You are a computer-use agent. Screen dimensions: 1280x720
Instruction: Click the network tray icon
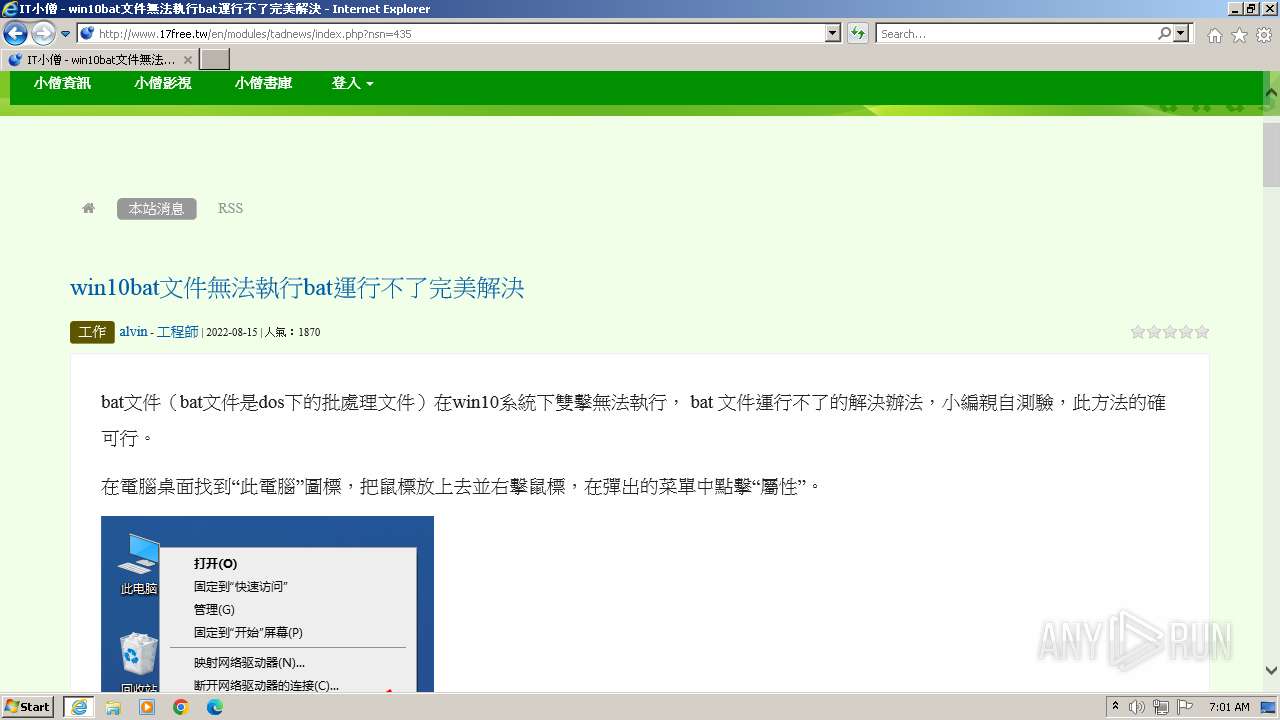point(1161,707)
